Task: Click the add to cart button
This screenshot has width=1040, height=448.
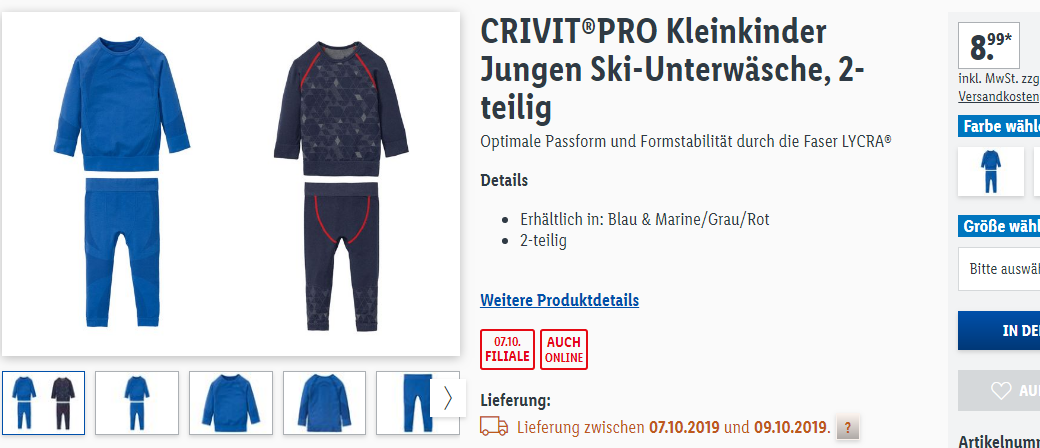Action: [999, 331]
